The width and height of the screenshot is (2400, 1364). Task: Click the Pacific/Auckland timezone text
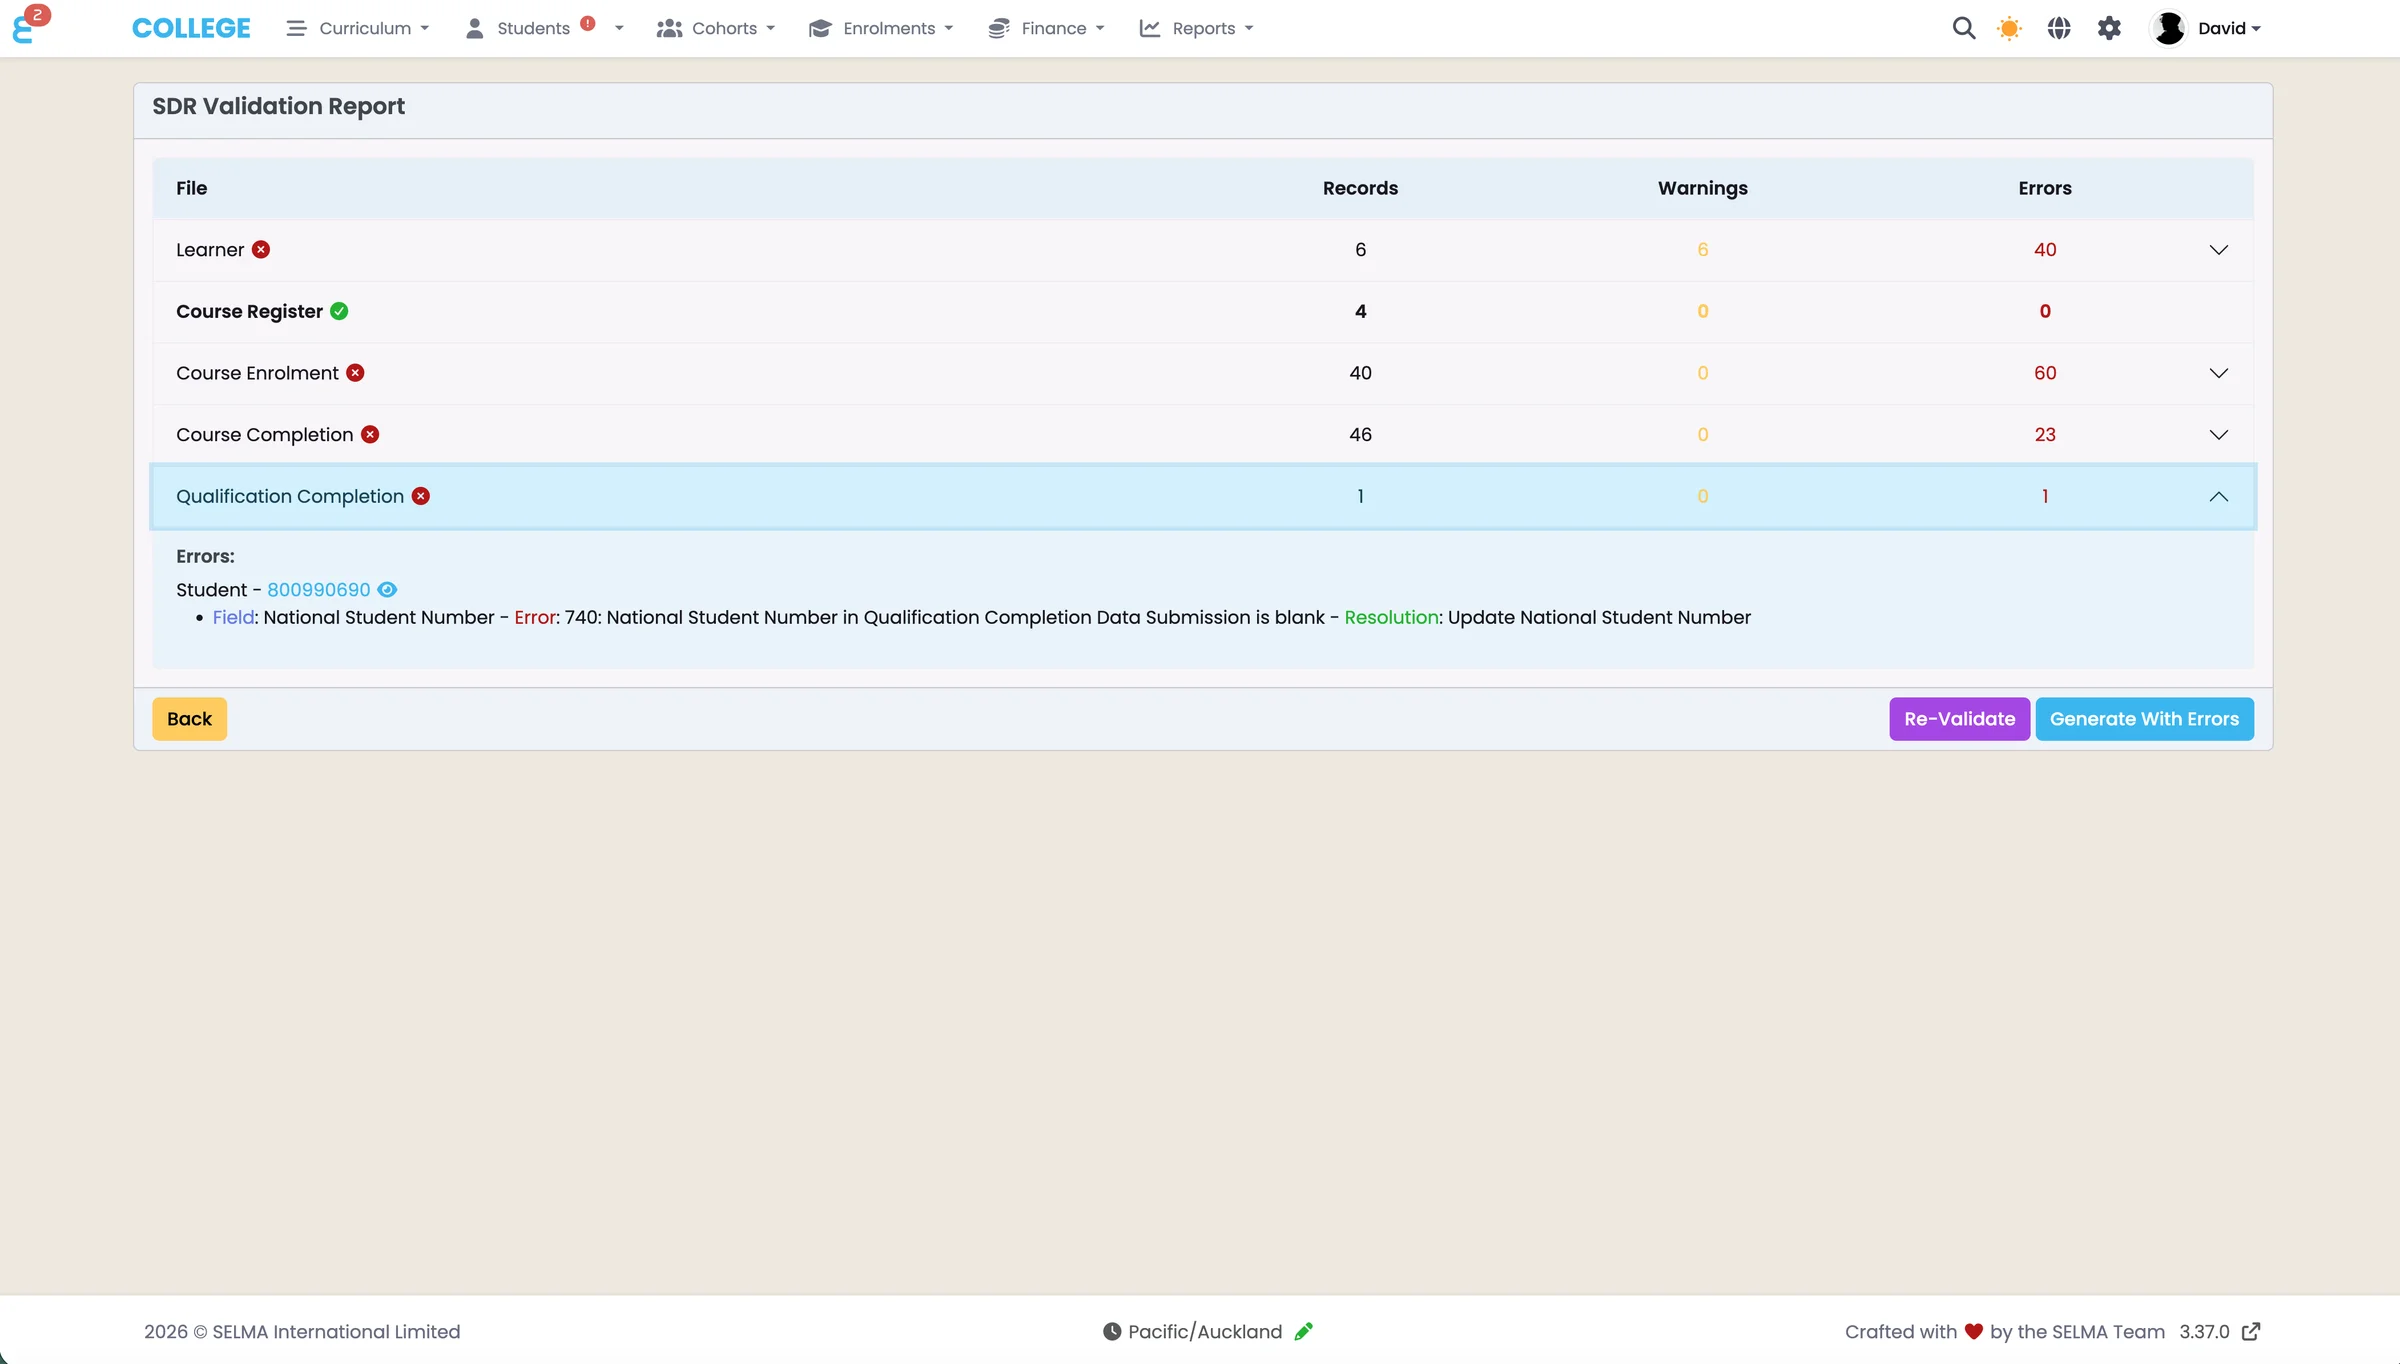coord(1205,1332)
